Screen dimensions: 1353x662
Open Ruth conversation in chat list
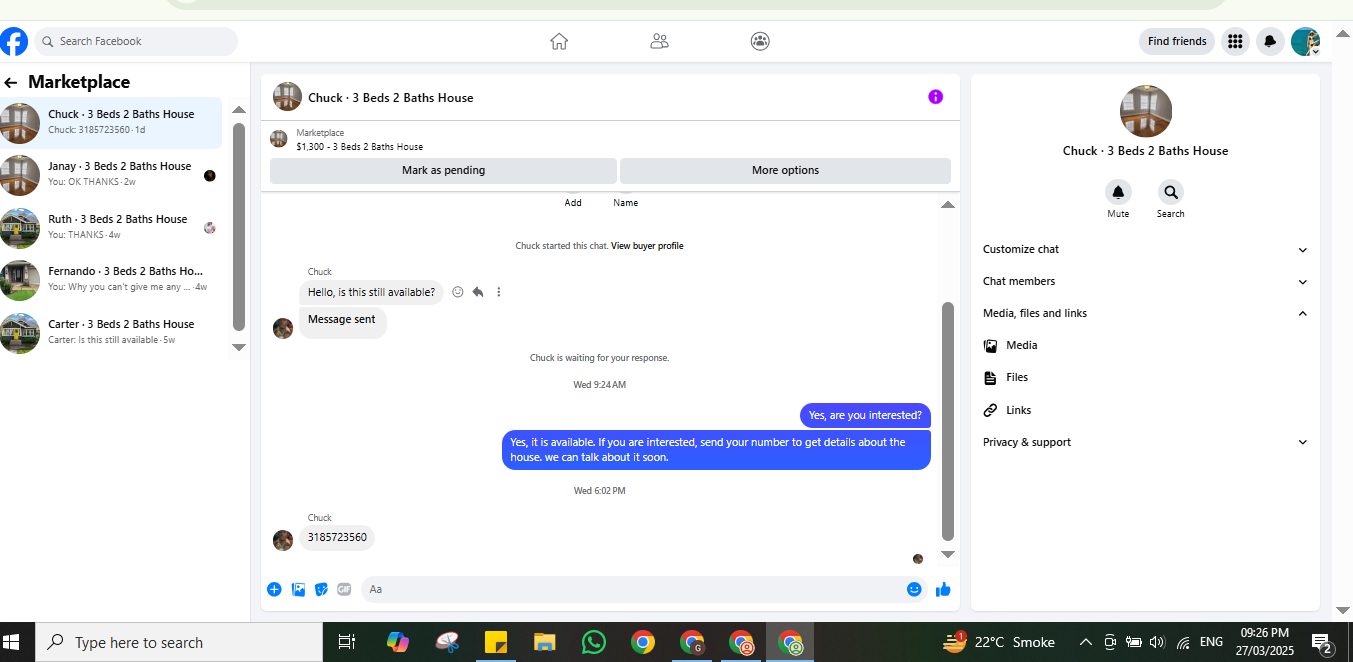[x=111, y=227]
